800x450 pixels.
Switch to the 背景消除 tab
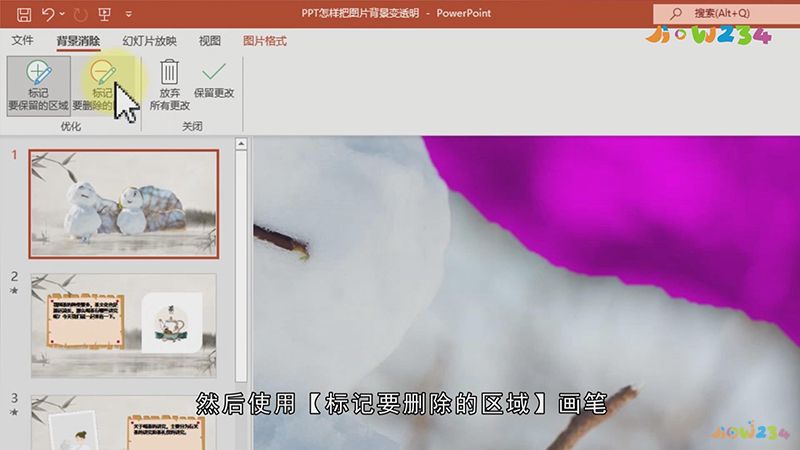pos(78,41)
